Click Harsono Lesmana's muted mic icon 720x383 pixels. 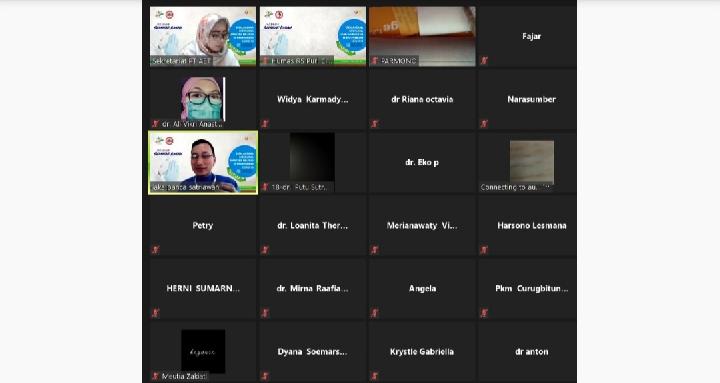tap(484, 250)
